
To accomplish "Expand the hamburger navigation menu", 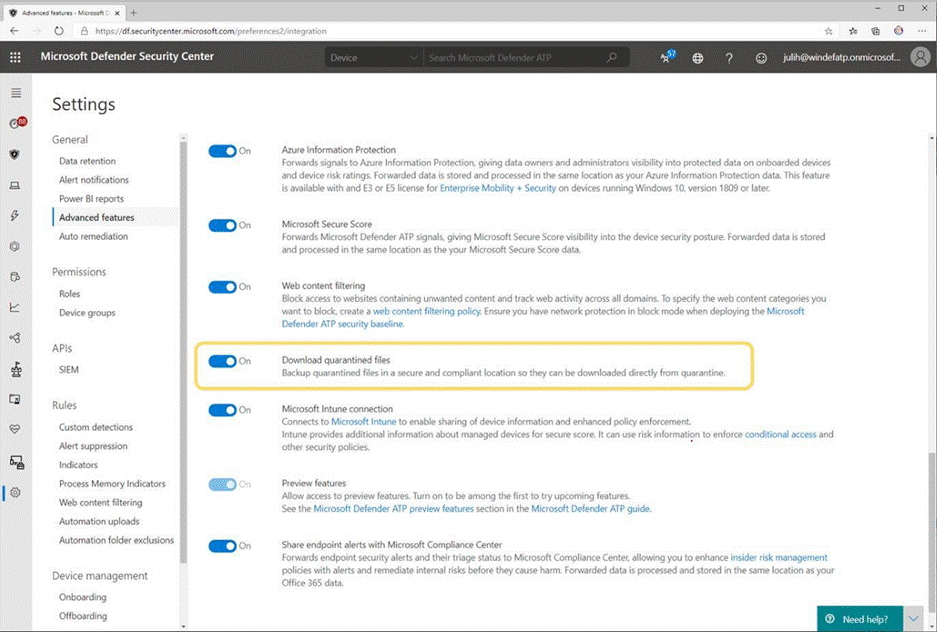I will 16,93.
